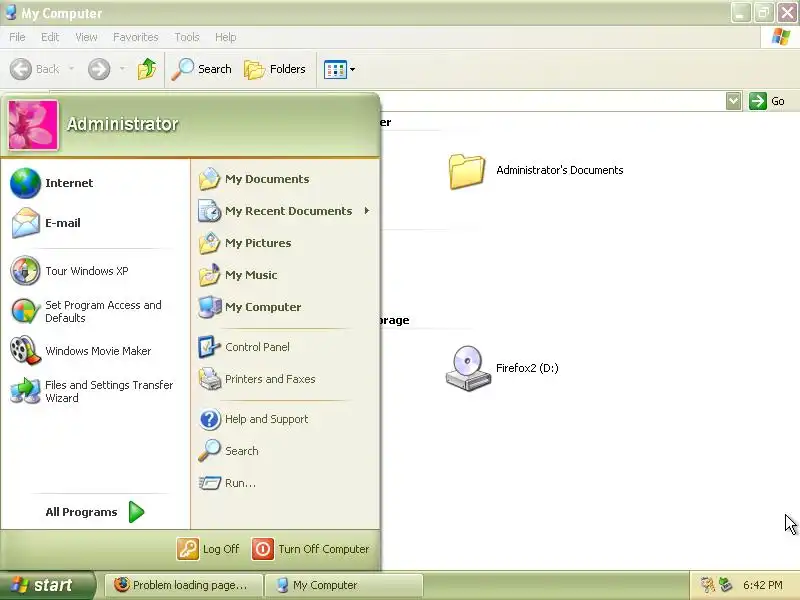Open Internet from the Start menu
Screen dimensions: 800x600
(95, 183)
